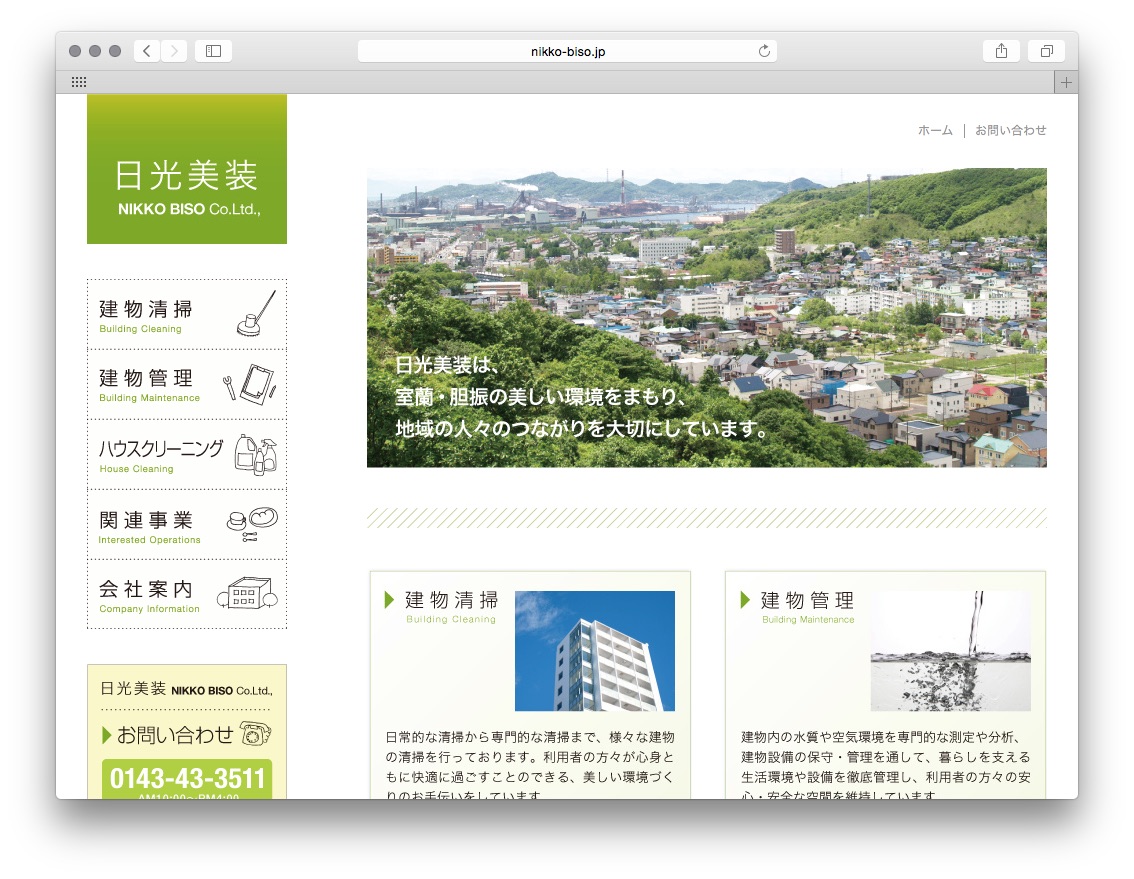The image size is (1134, 879).
Task: Open Top Sites grid icon in favorites bar
Action: pyautogui.click(x=79, y=83)
